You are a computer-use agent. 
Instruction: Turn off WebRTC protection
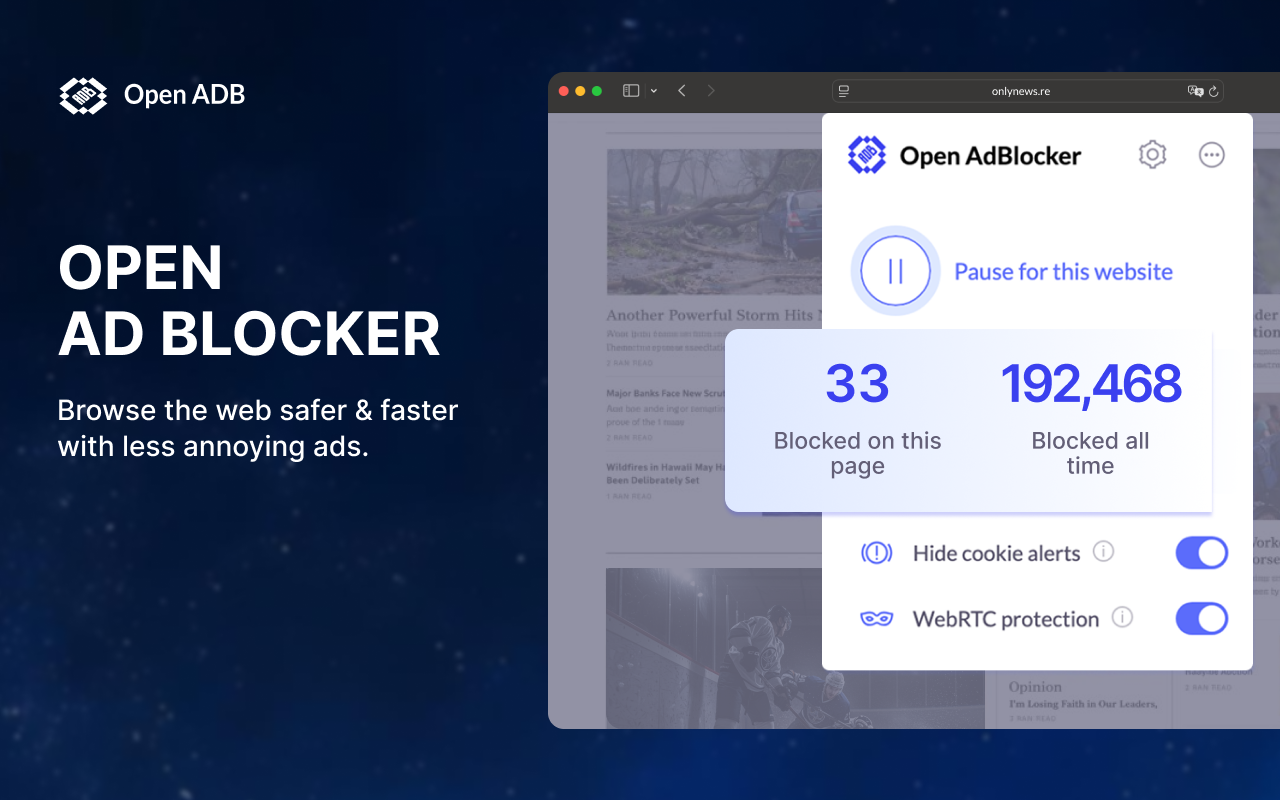[1201, 618]
